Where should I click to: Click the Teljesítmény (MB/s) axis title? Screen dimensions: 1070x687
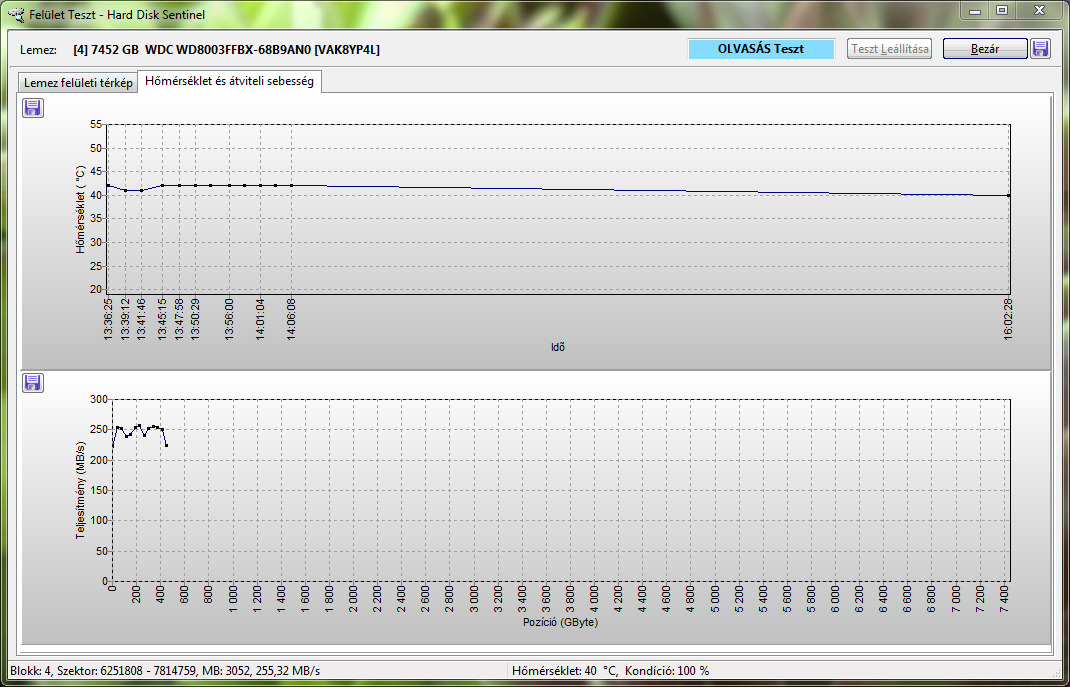point(80,490)
